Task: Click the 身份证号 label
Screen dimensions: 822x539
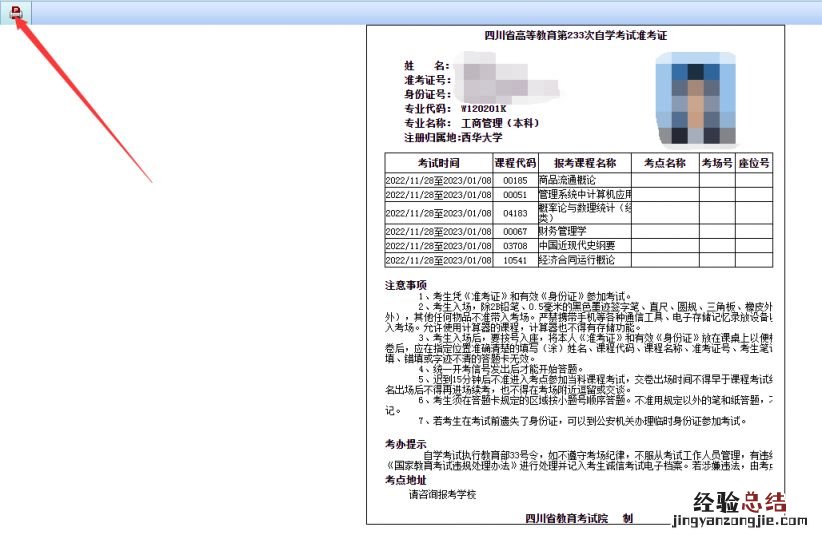Action: tap(427, 94)
